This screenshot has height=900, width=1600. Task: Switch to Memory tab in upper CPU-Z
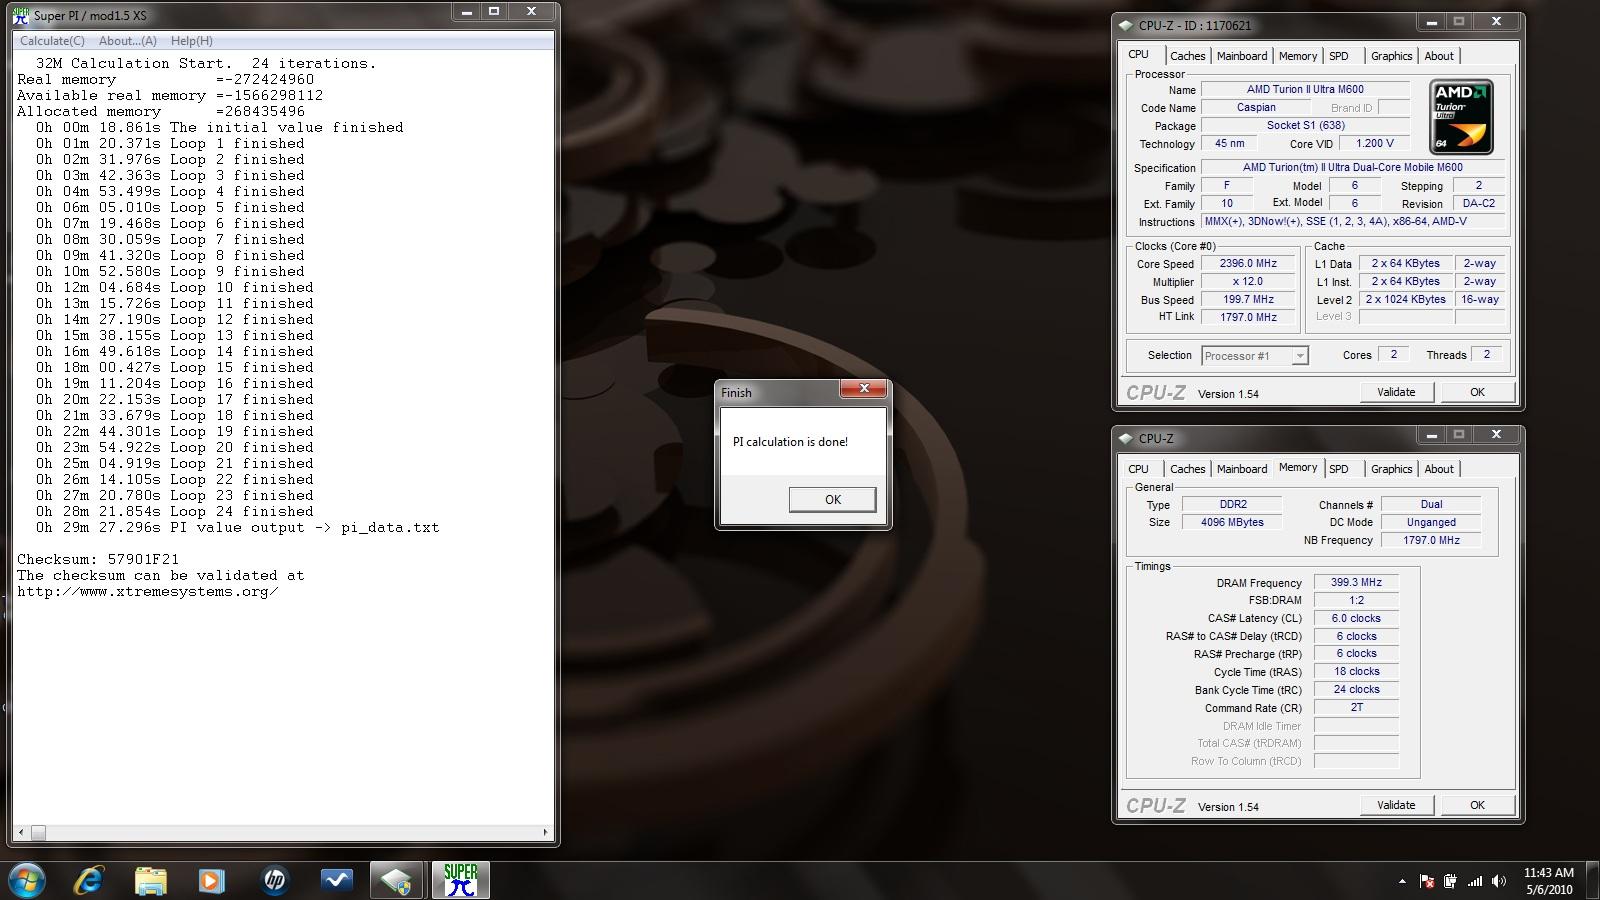1298,56
